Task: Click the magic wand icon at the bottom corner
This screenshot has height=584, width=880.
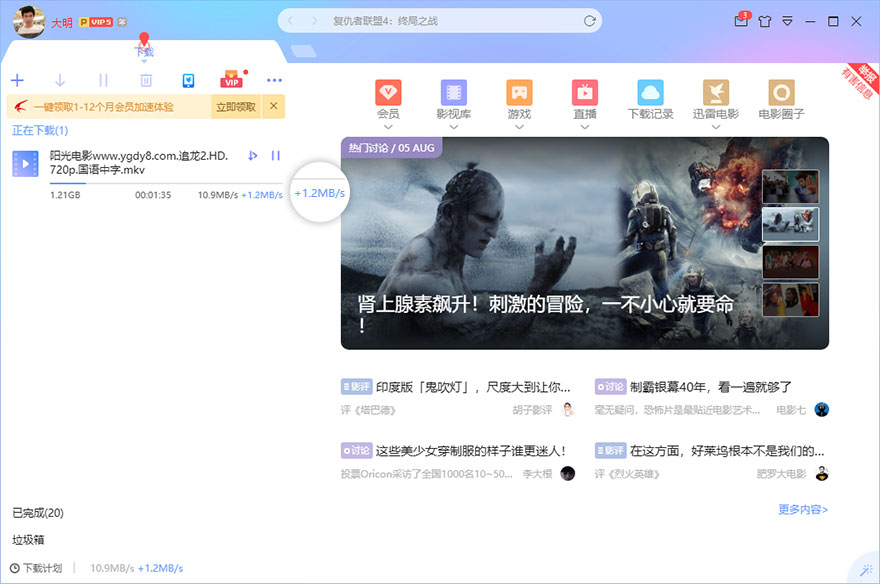Action: click(x=867, y=571)
